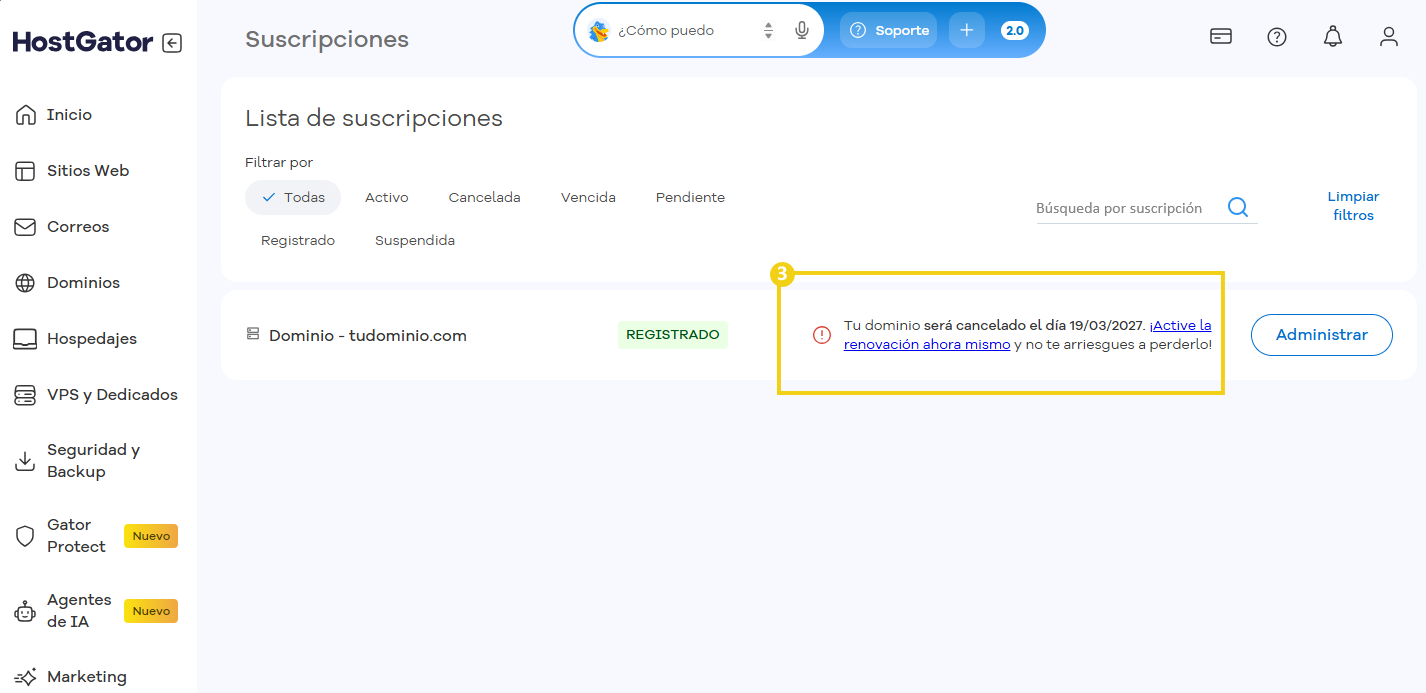Click the 2.0 version badge
Screen dimensions: 1426x693
coord(1015,31)
